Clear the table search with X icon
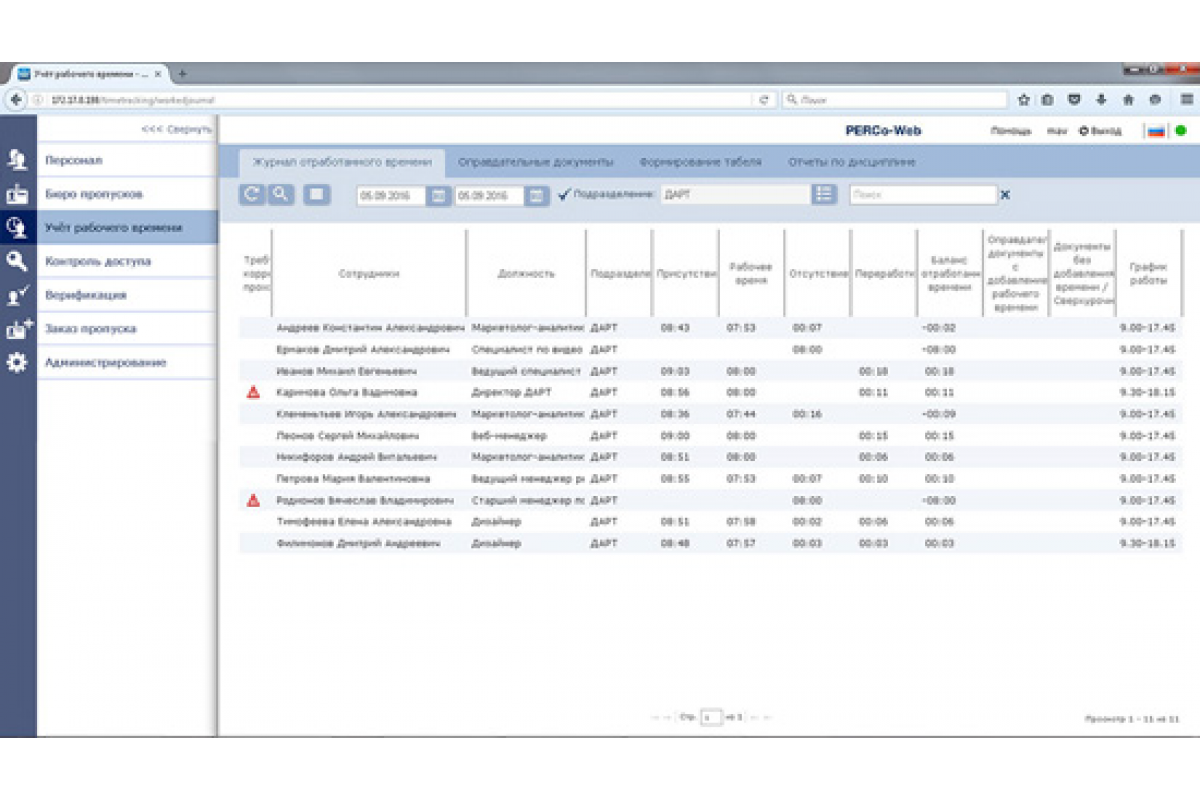 coord(1005,196)
